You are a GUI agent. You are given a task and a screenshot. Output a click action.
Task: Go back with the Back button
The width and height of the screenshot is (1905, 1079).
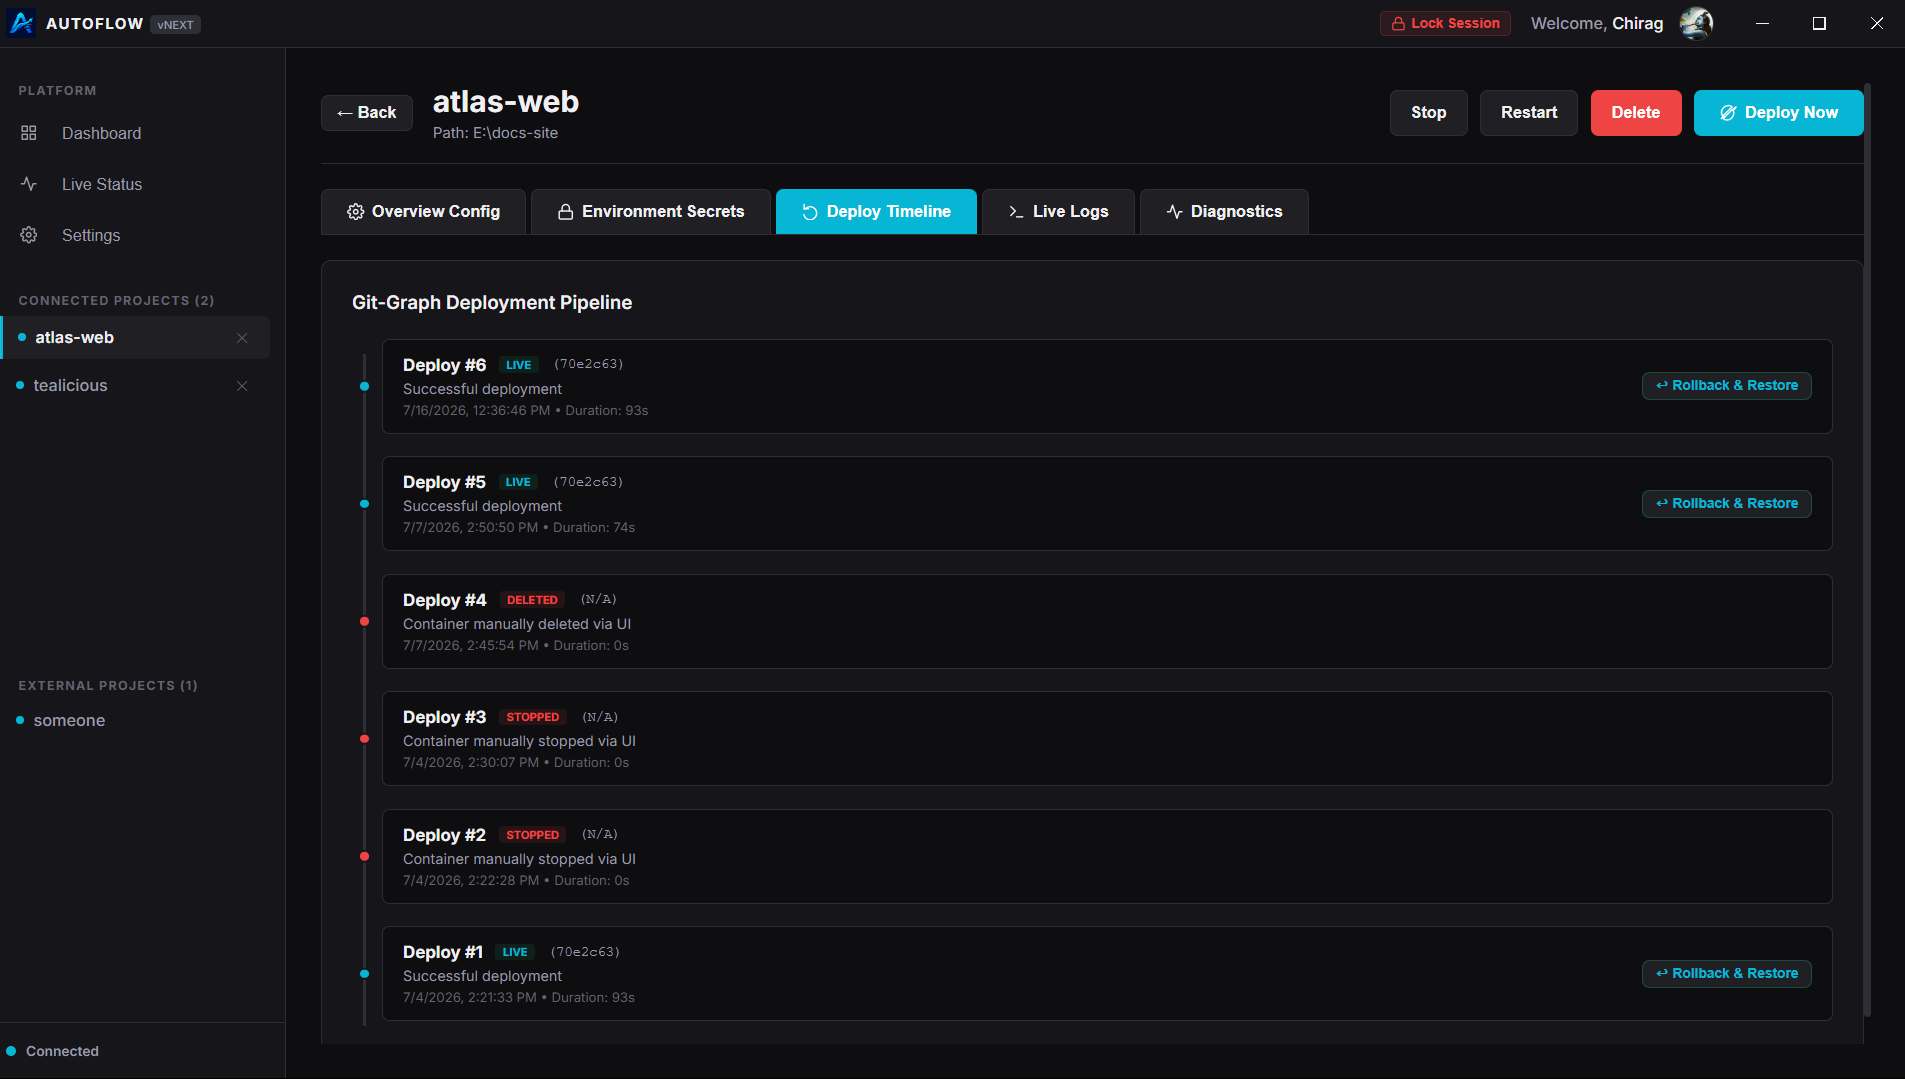[367, 113]
